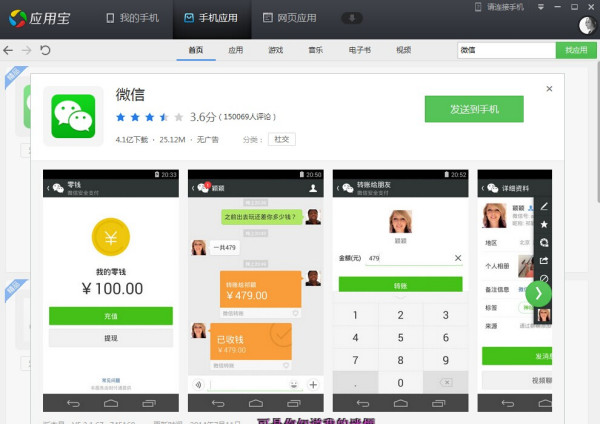The height and width of the screenshot is (424, 600).
Task: Open the 详细资料 screenshot thumbnail
Action: [x=515, y=290]
